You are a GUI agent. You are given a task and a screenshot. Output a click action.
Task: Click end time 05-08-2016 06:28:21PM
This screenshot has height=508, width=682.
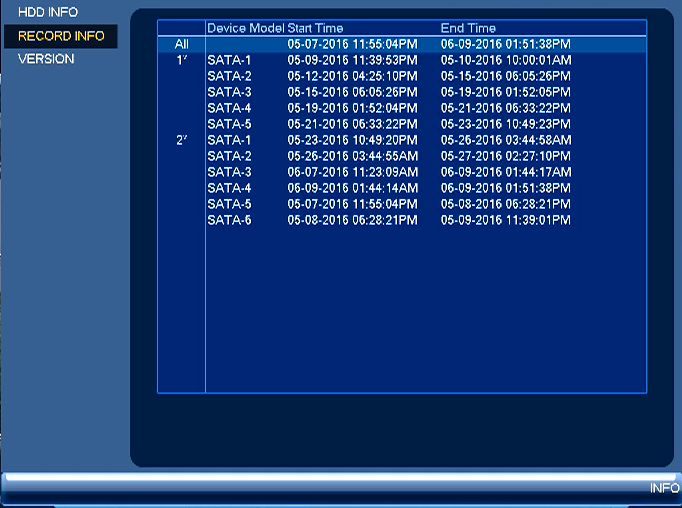point(505,204)
